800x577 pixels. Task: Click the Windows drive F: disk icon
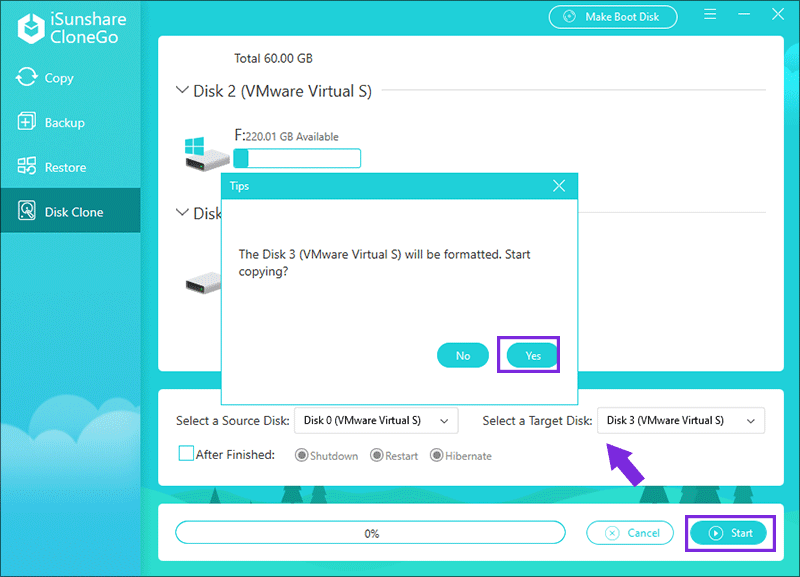pos(205,152)
